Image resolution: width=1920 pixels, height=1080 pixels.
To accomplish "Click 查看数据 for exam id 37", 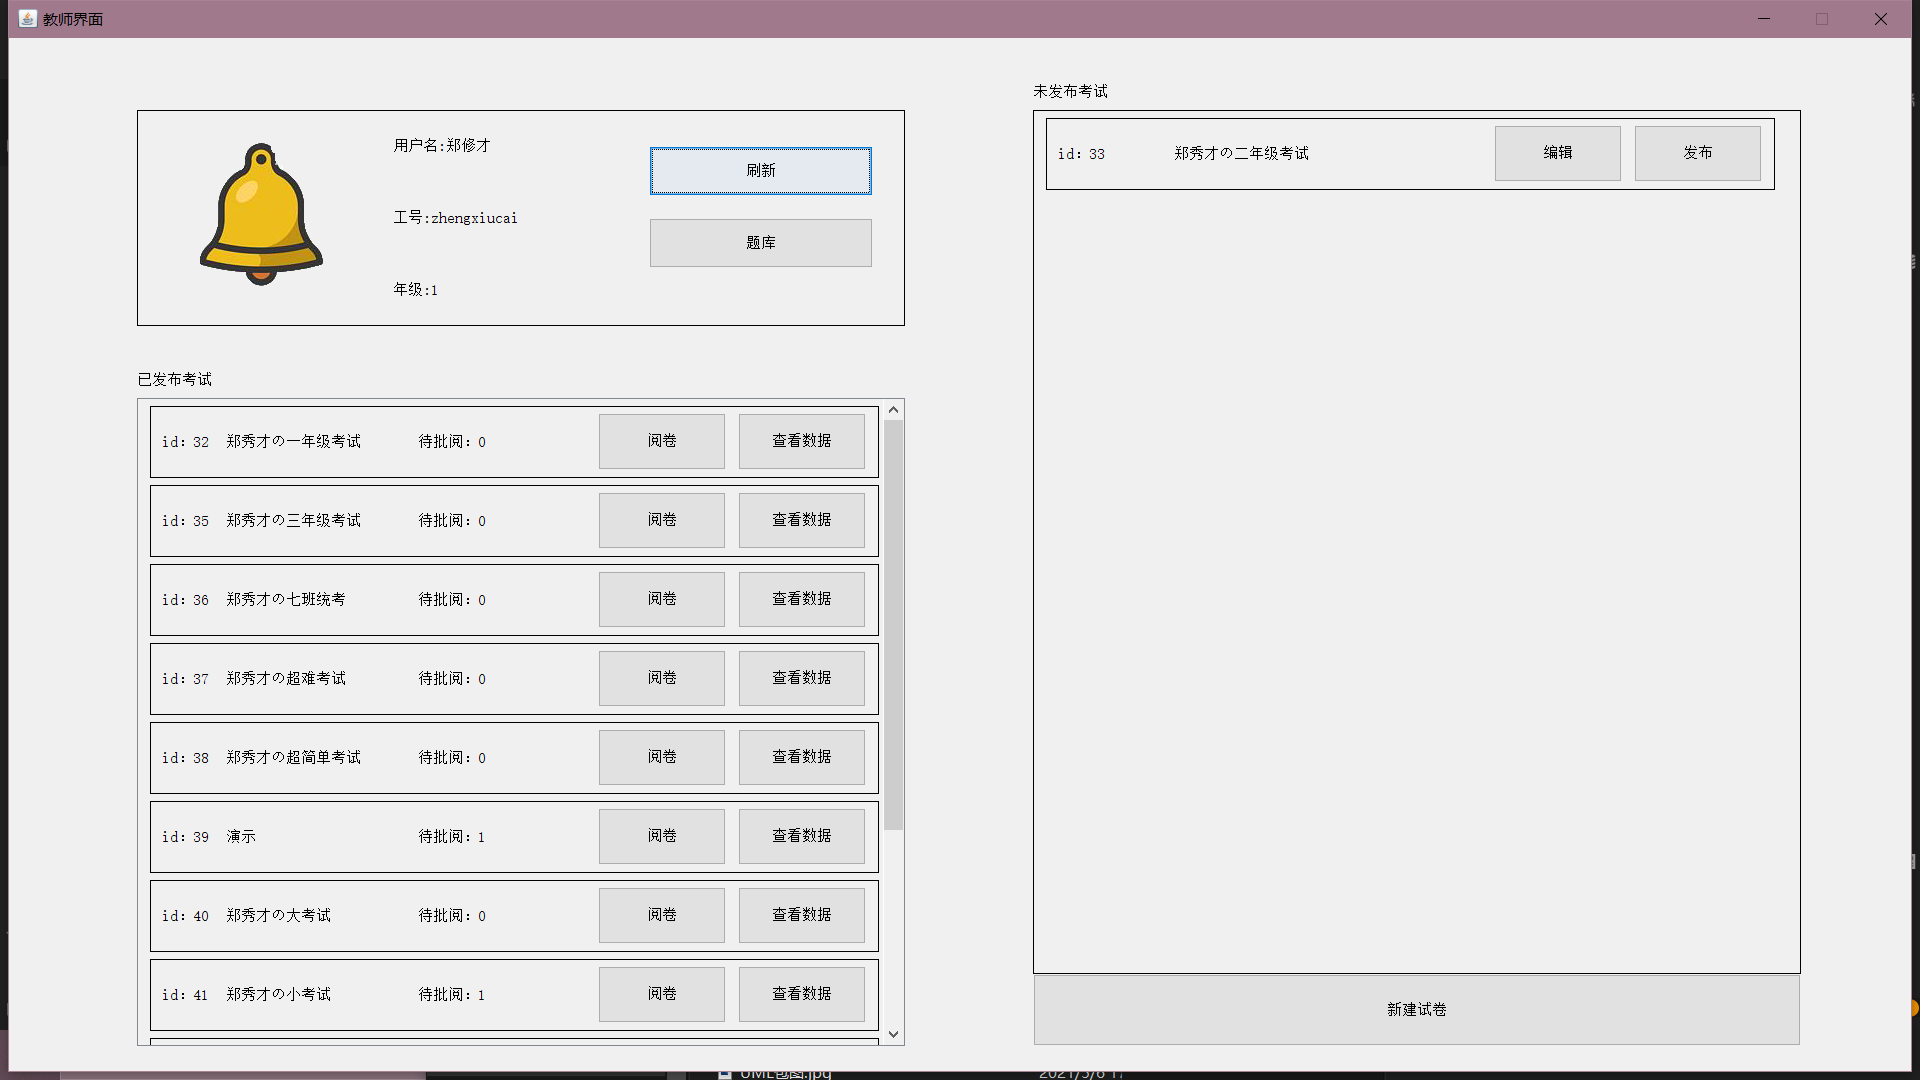I will 801,678.
